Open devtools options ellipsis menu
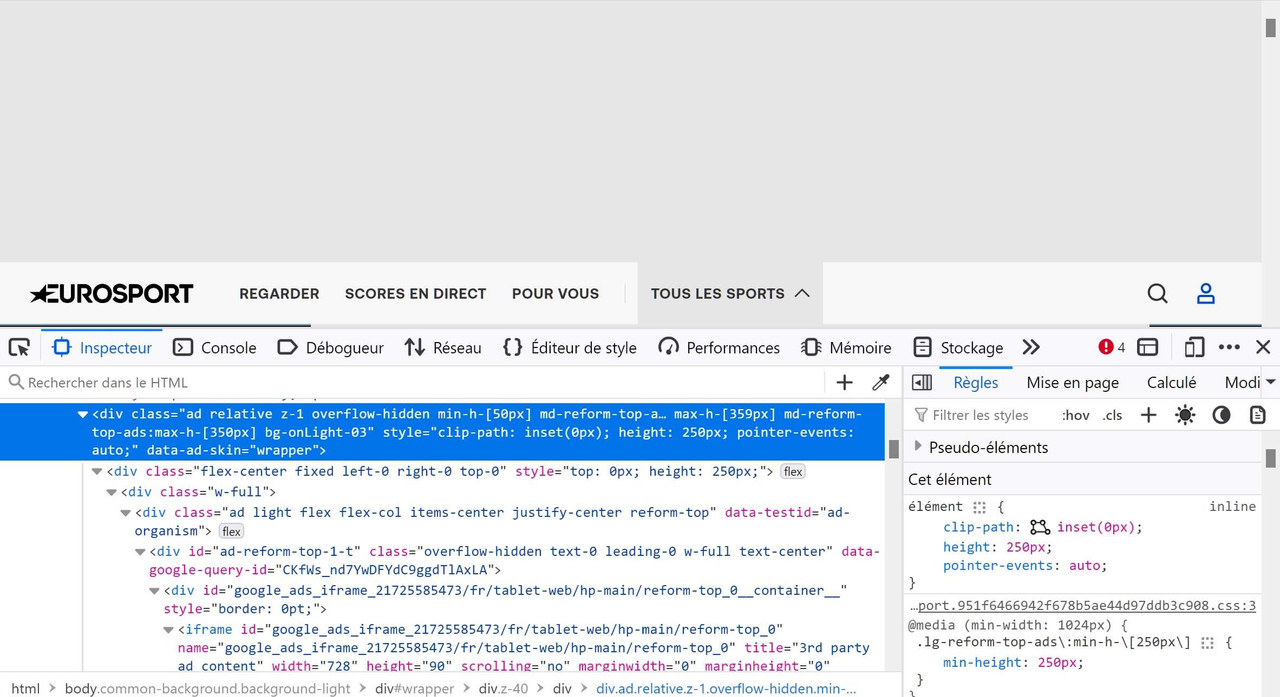This screenshot has height=697, width=1280. [1229, 347]
